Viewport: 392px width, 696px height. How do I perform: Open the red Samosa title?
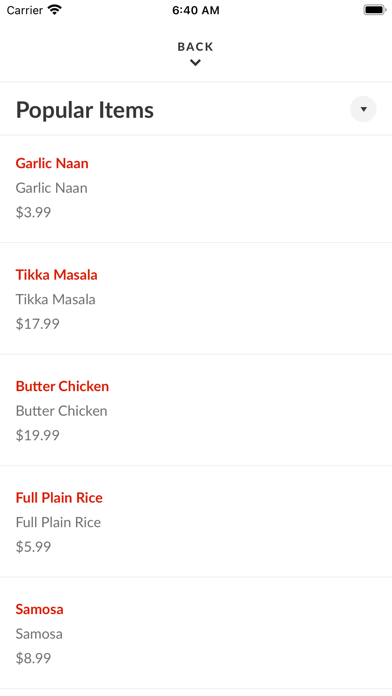[x=40, y=609]
